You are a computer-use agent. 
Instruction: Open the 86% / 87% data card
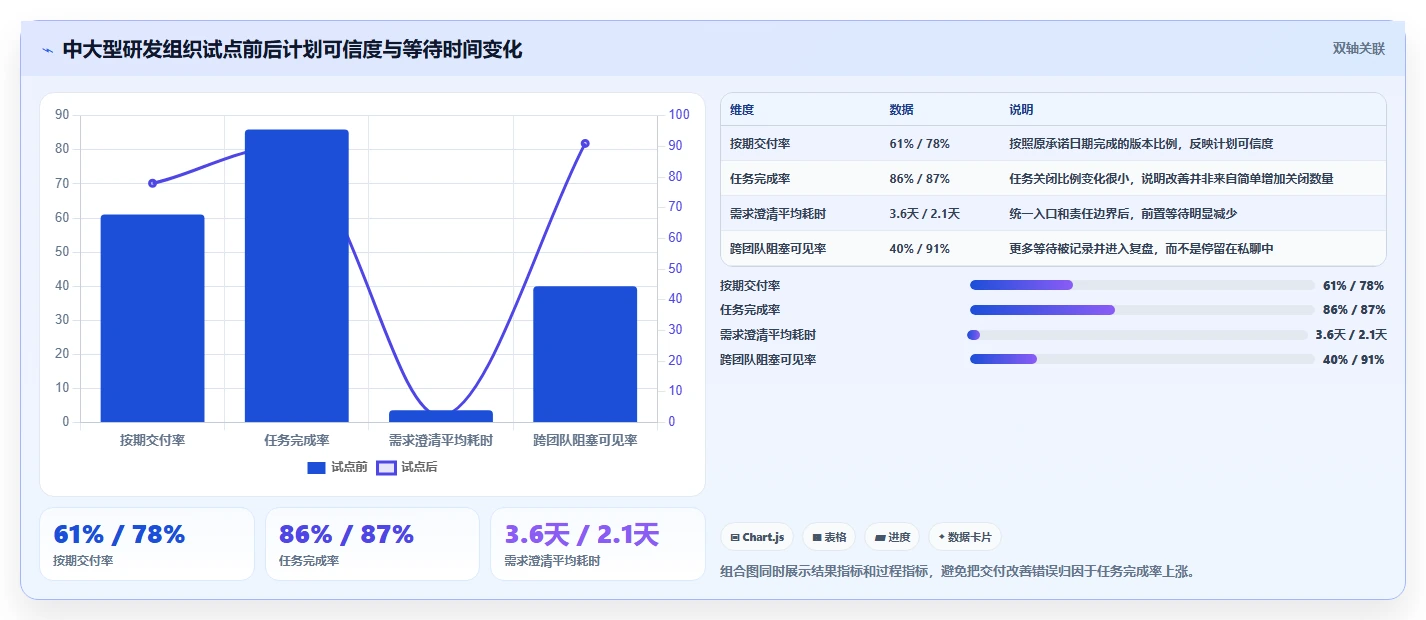coord(372,544)
